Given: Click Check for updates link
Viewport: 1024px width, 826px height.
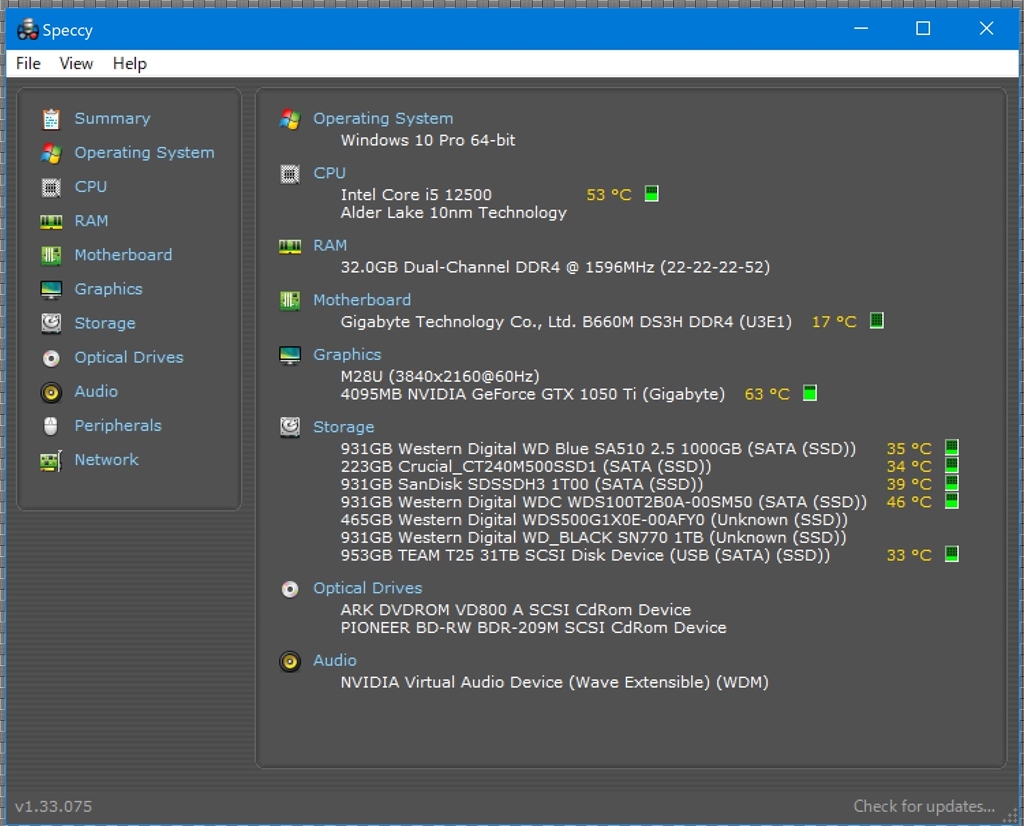Looking at the screenshot, I should 924,806.
